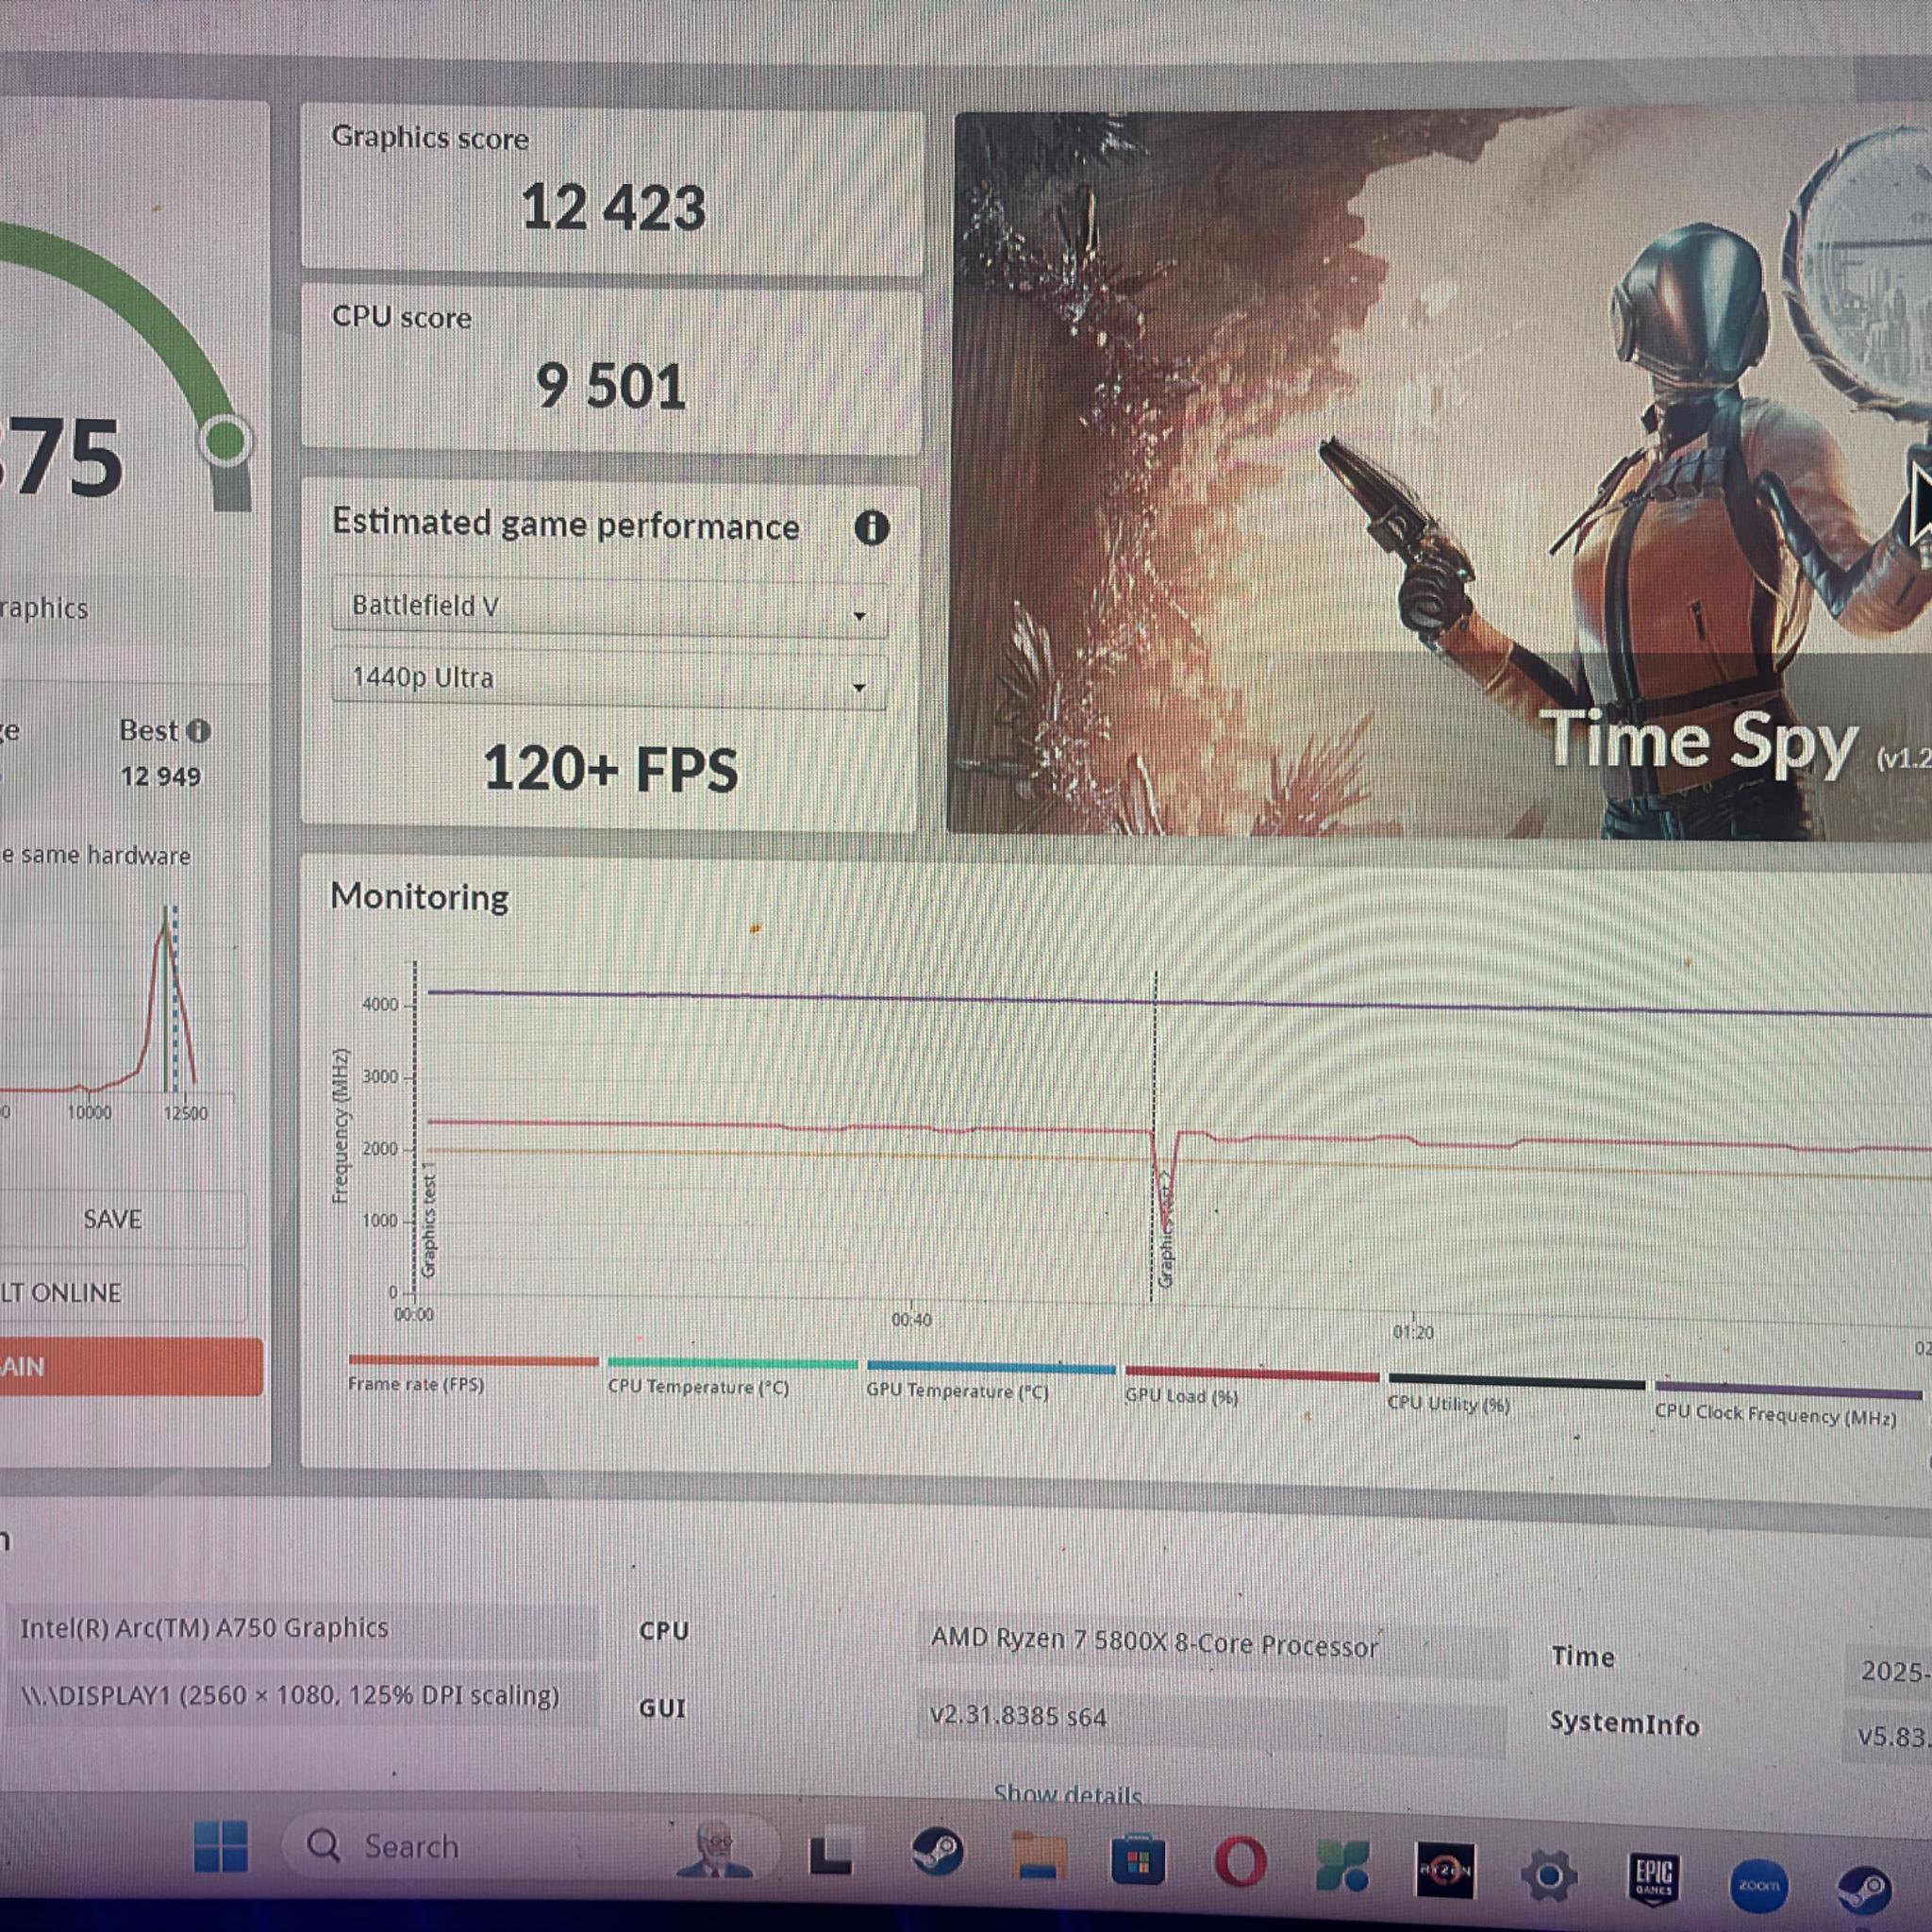This screenshot has height=1932, width=1932.
Task: Click the DISPLAY1 2560 × 1080 entry
Action: [x=290, y=1697]
